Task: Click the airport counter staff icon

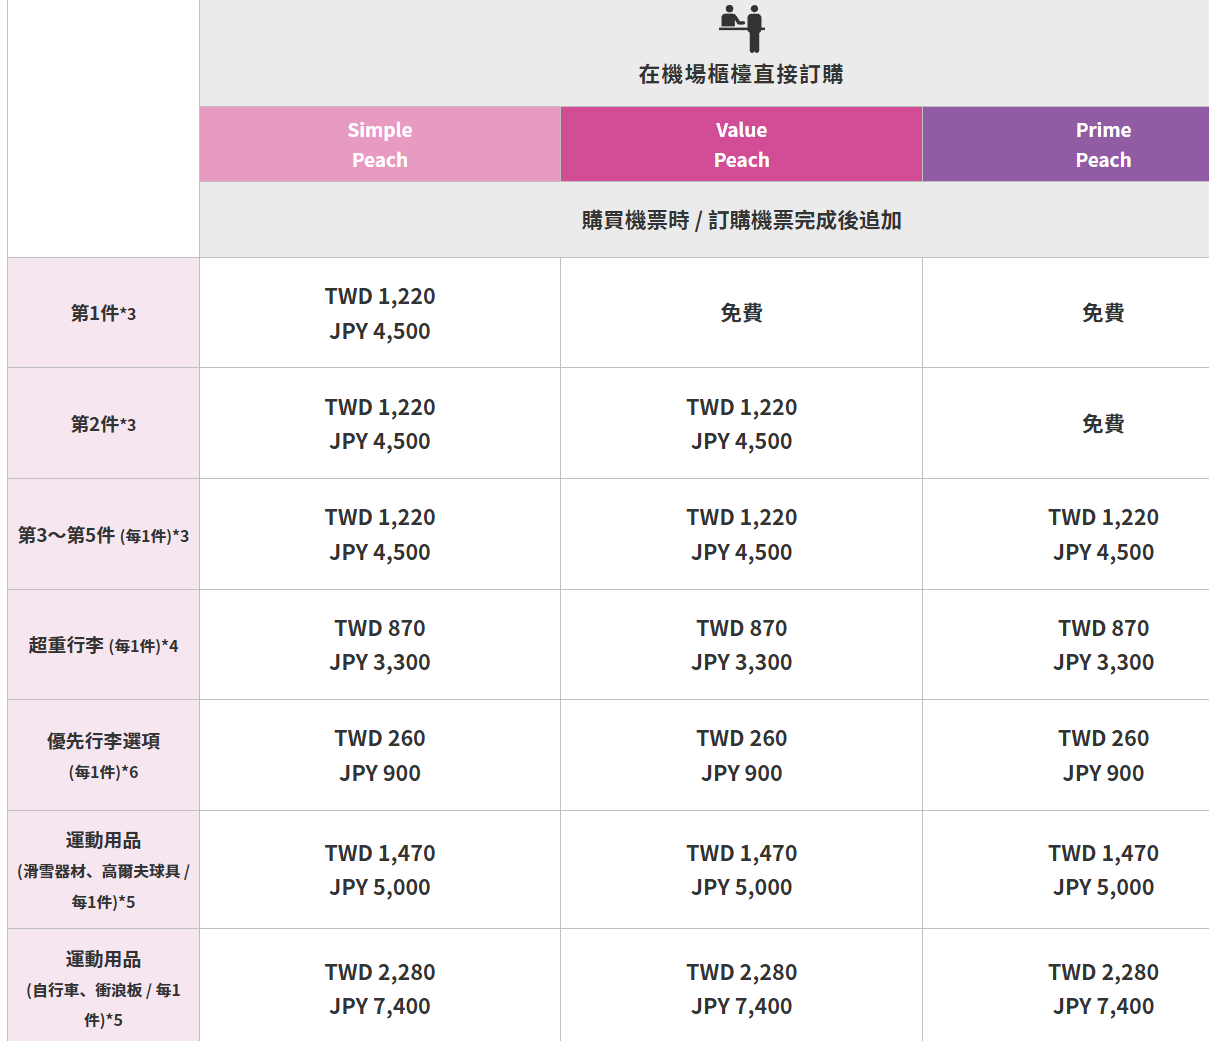Action: click(x=741, y=28)
